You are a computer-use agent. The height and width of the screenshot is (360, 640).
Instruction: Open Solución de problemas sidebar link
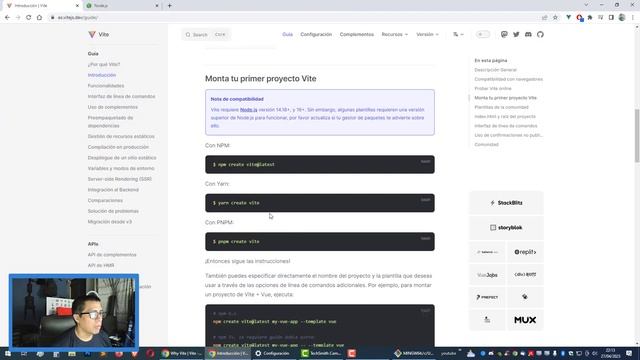[113, 211]
